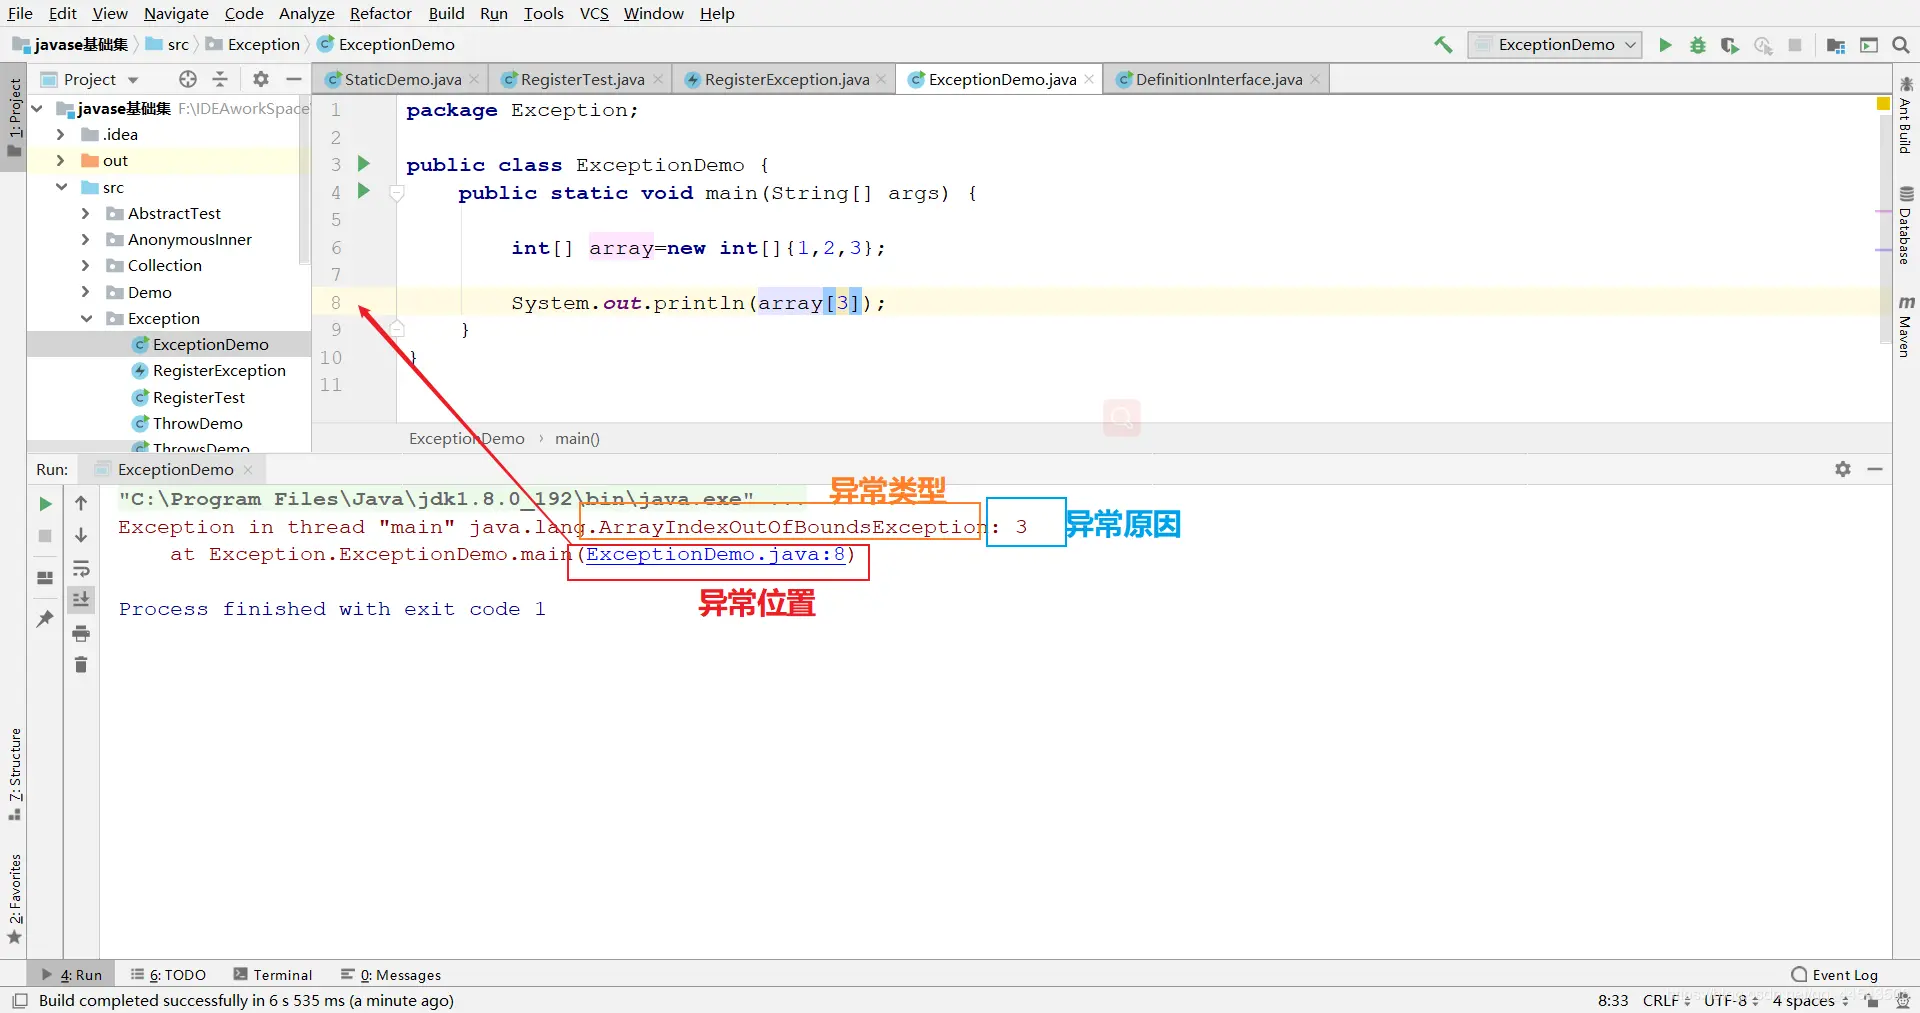Click the yellow inspection status indicator

tap(1883, 104)
